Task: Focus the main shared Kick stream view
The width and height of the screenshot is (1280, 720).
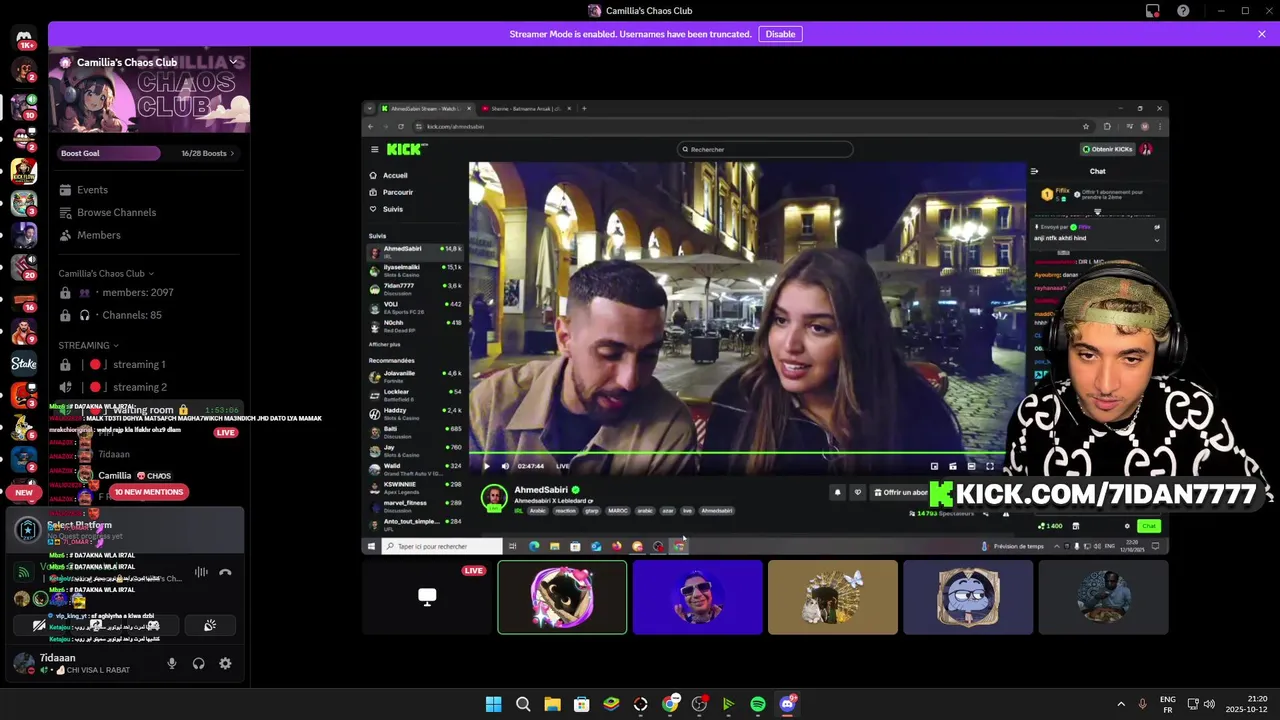Action: click(x=765, y=327)
